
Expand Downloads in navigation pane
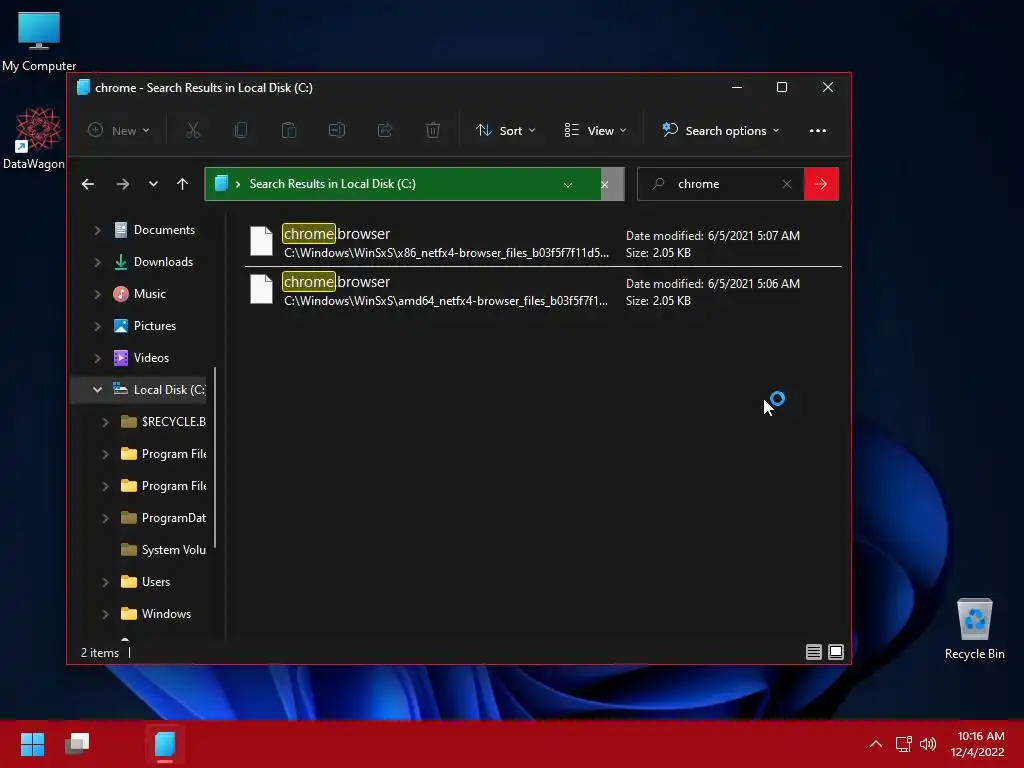click(97, 262)
